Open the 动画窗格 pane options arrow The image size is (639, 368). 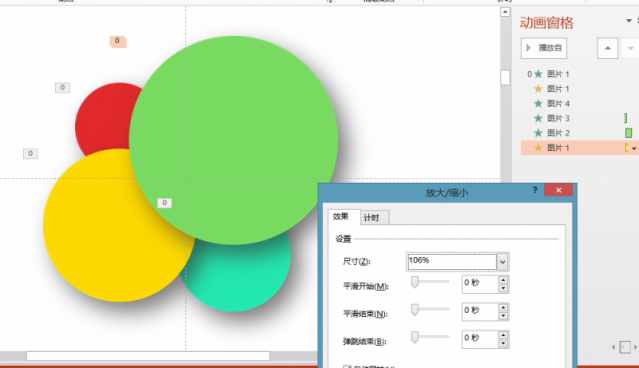629,21
